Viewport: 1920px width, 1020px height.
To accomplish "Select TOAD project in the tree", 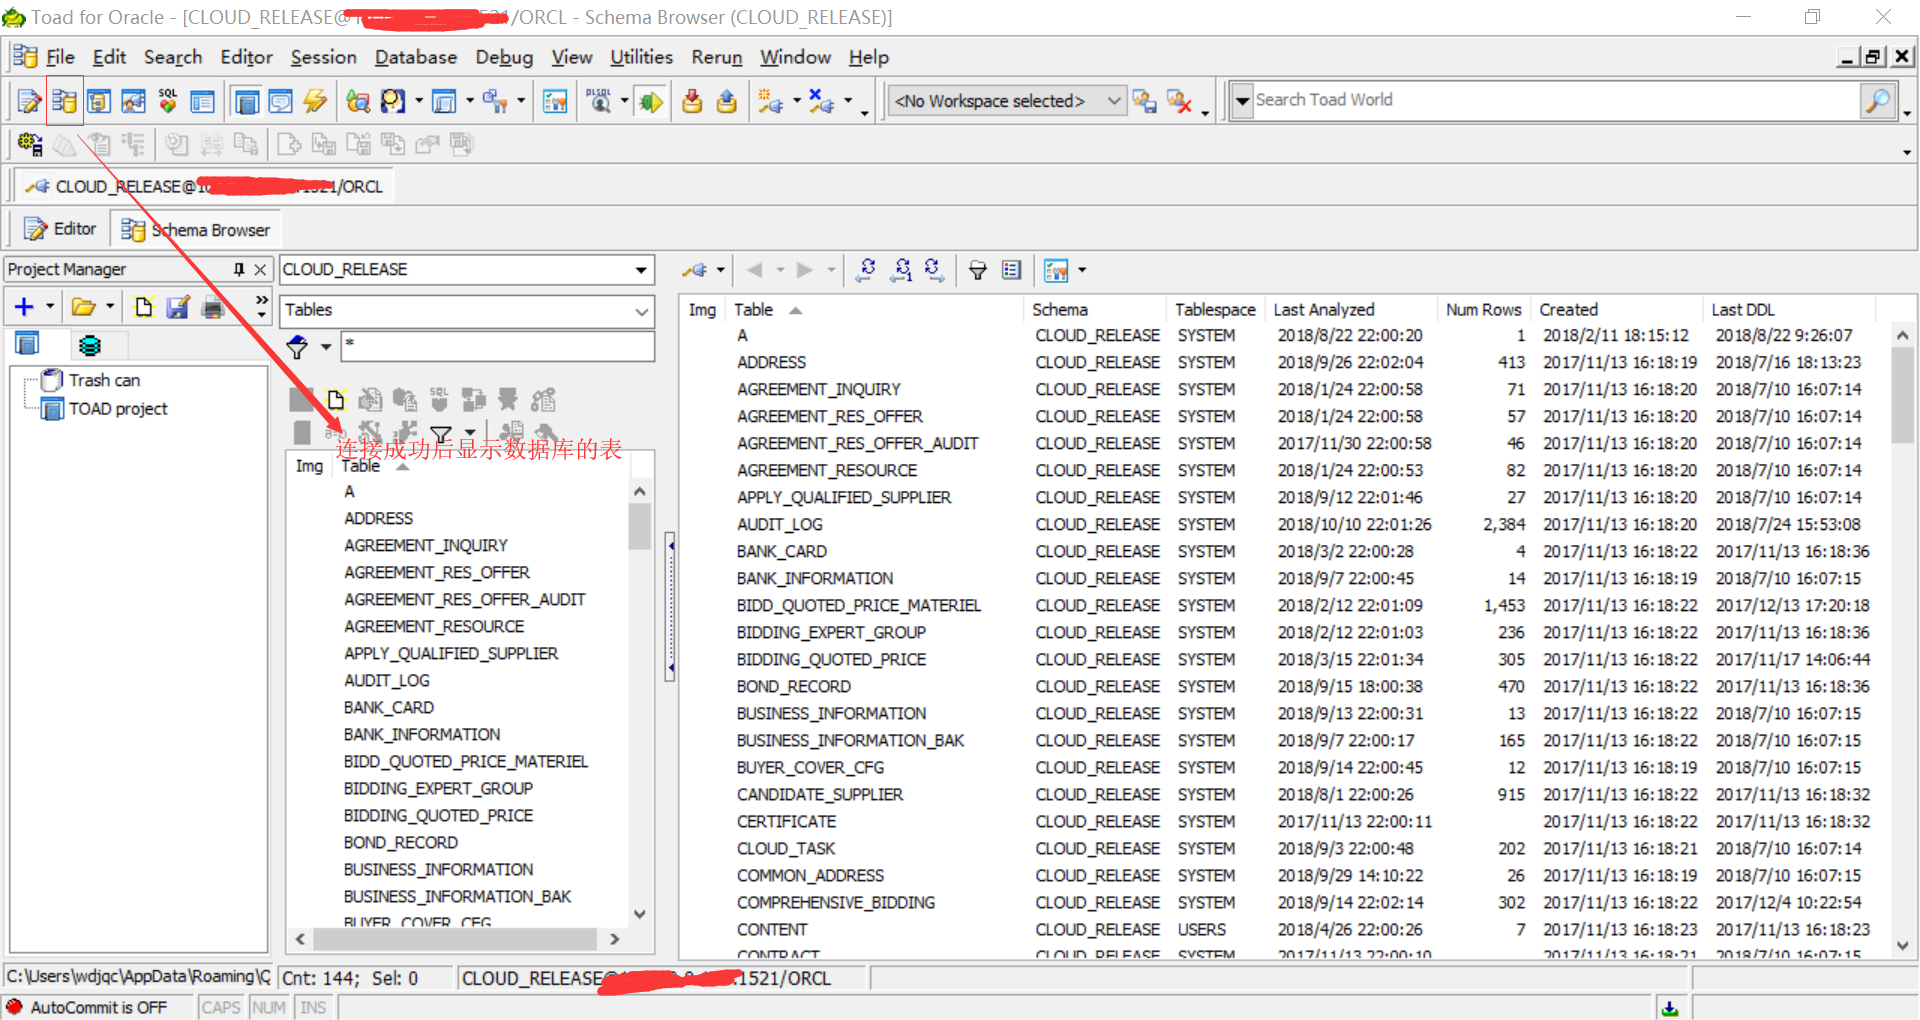I will (x=117, y=409).
